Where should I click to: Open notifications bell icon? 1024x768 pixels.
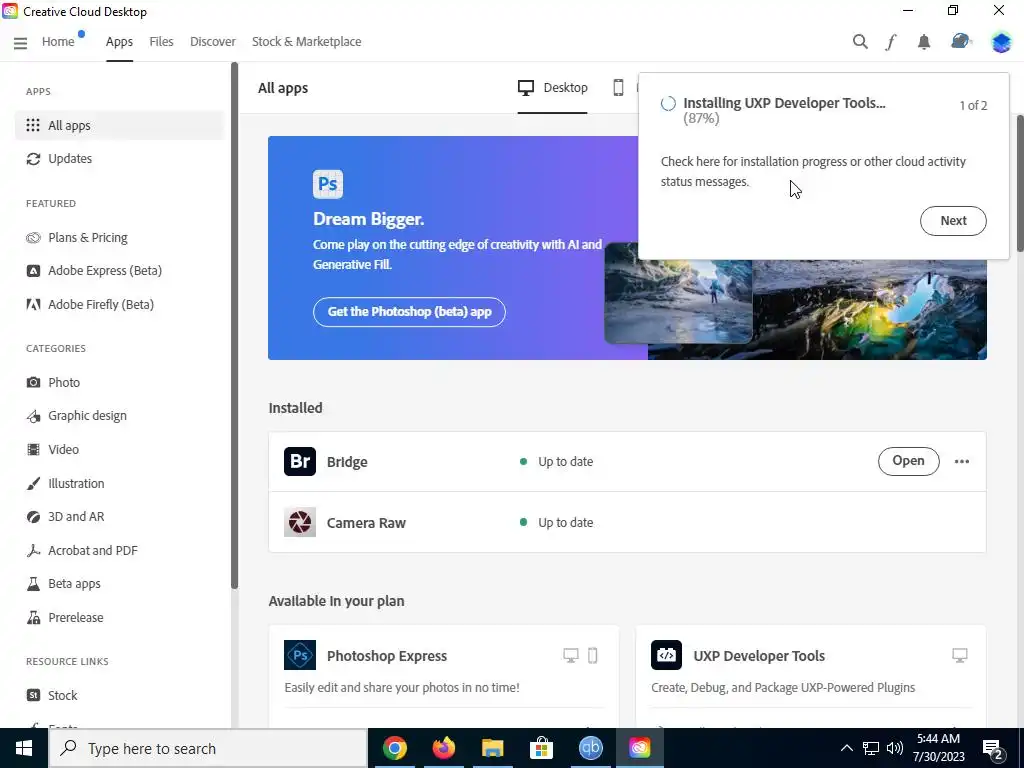[923, 42]
